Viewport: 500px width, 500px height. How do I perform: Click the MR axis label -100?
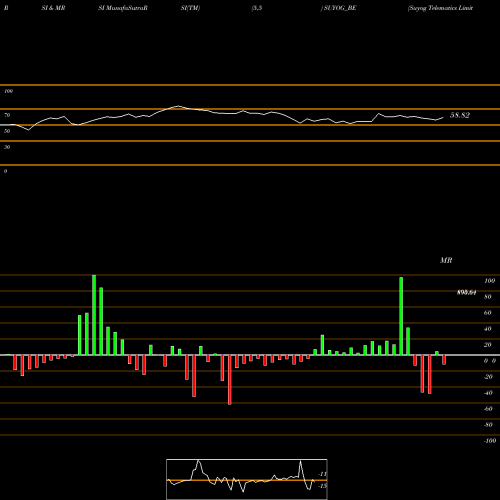490,441
